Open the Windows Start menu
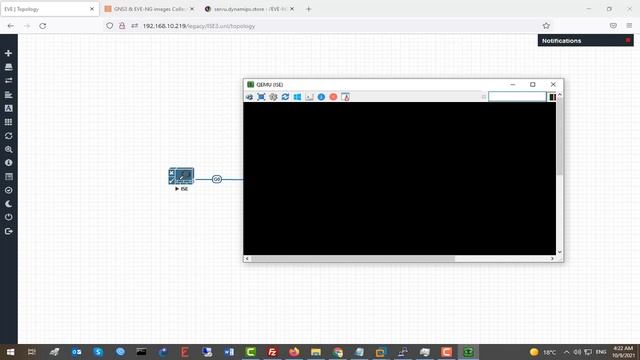640x360 pixels. click(x=10, y=352)
